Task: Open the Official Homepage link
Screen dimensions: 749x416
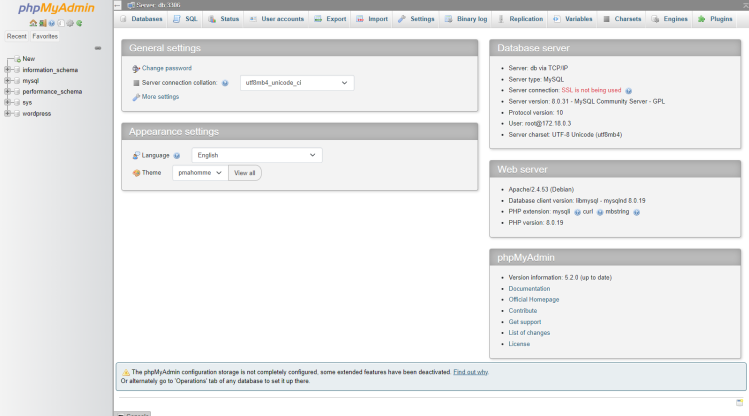Action: coord(534,299)
